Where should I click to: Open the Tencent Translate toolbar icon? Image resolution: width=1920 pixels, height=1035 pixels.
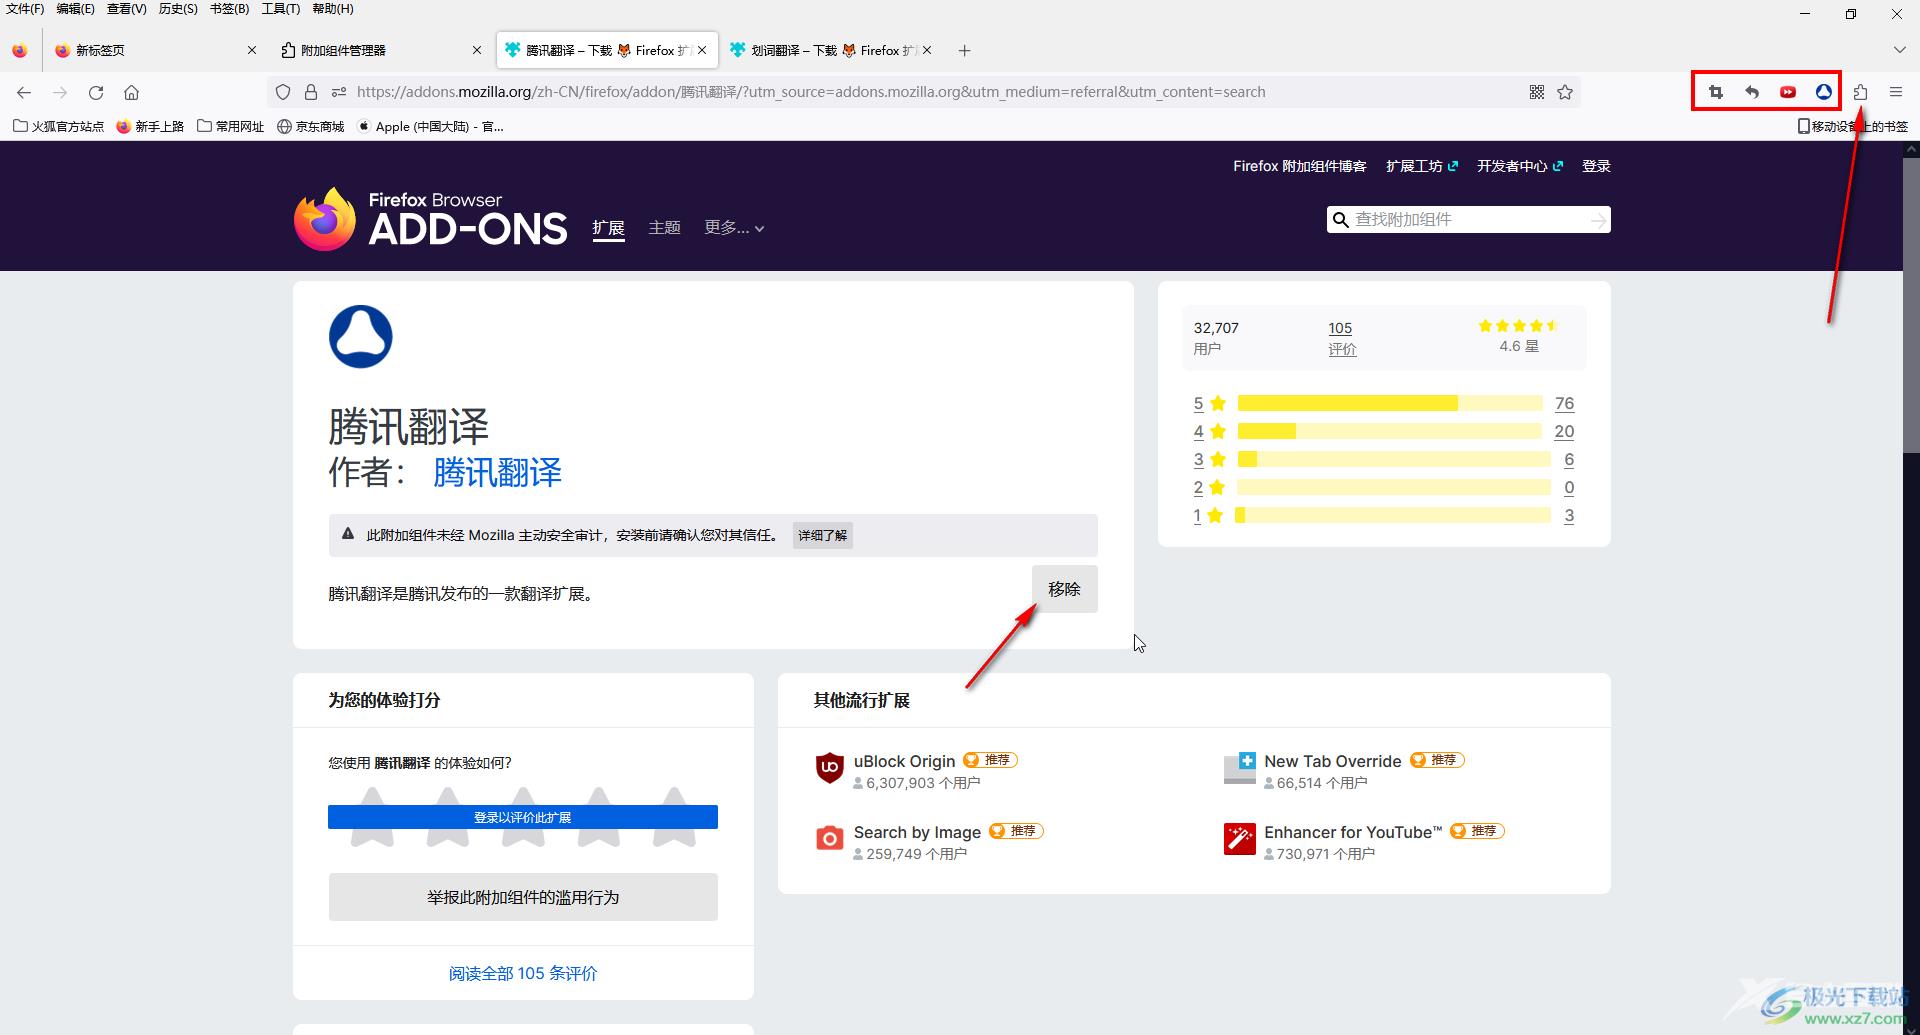pyautogui.click(x=1824, y=92)
